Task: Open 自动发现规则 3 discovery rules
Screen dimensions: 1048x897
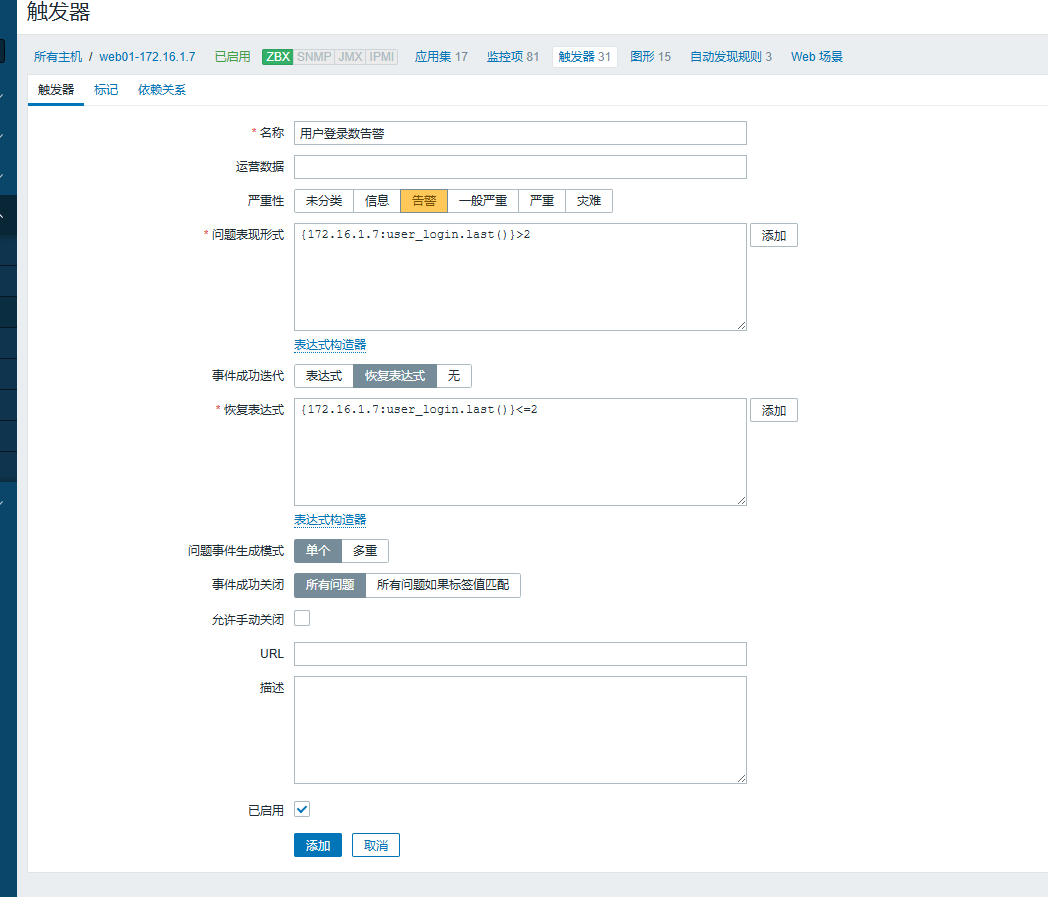Action: (x=731, y=57)
